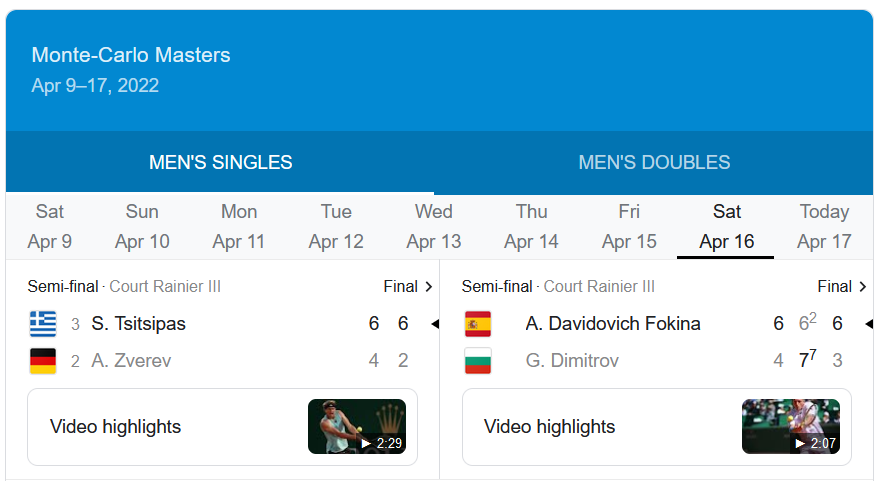Pick Mon Apr 11 from date row

[x=238, y=226]
